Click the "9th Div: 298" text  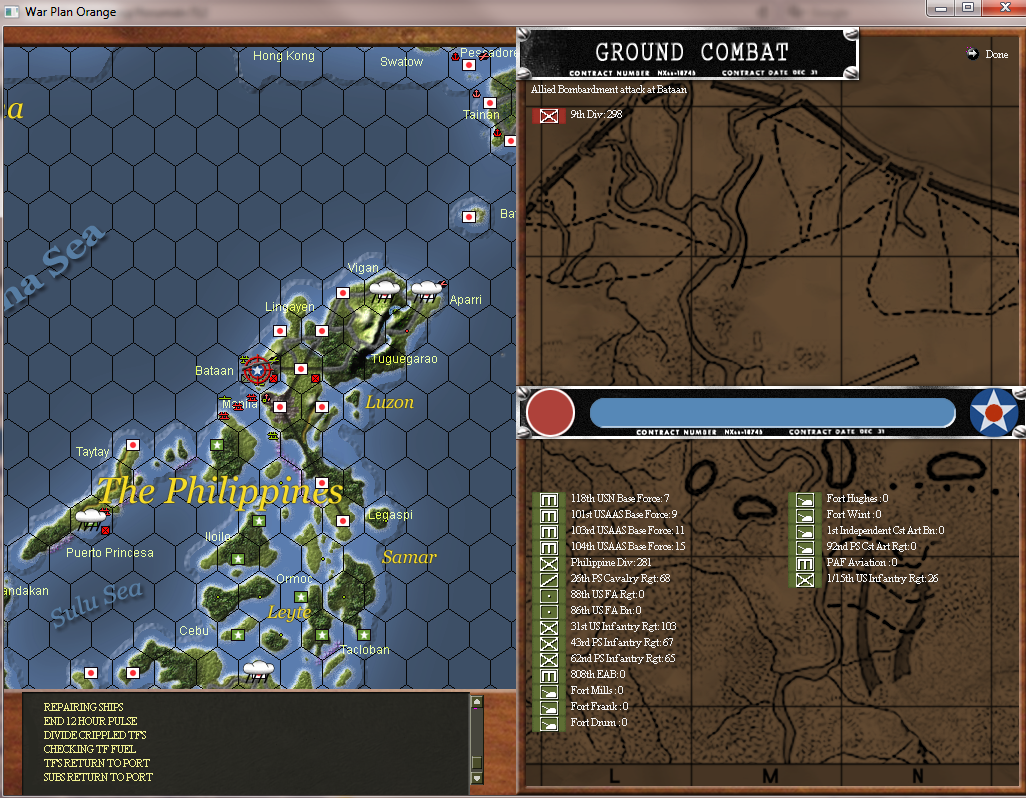(x=595, y=114)
